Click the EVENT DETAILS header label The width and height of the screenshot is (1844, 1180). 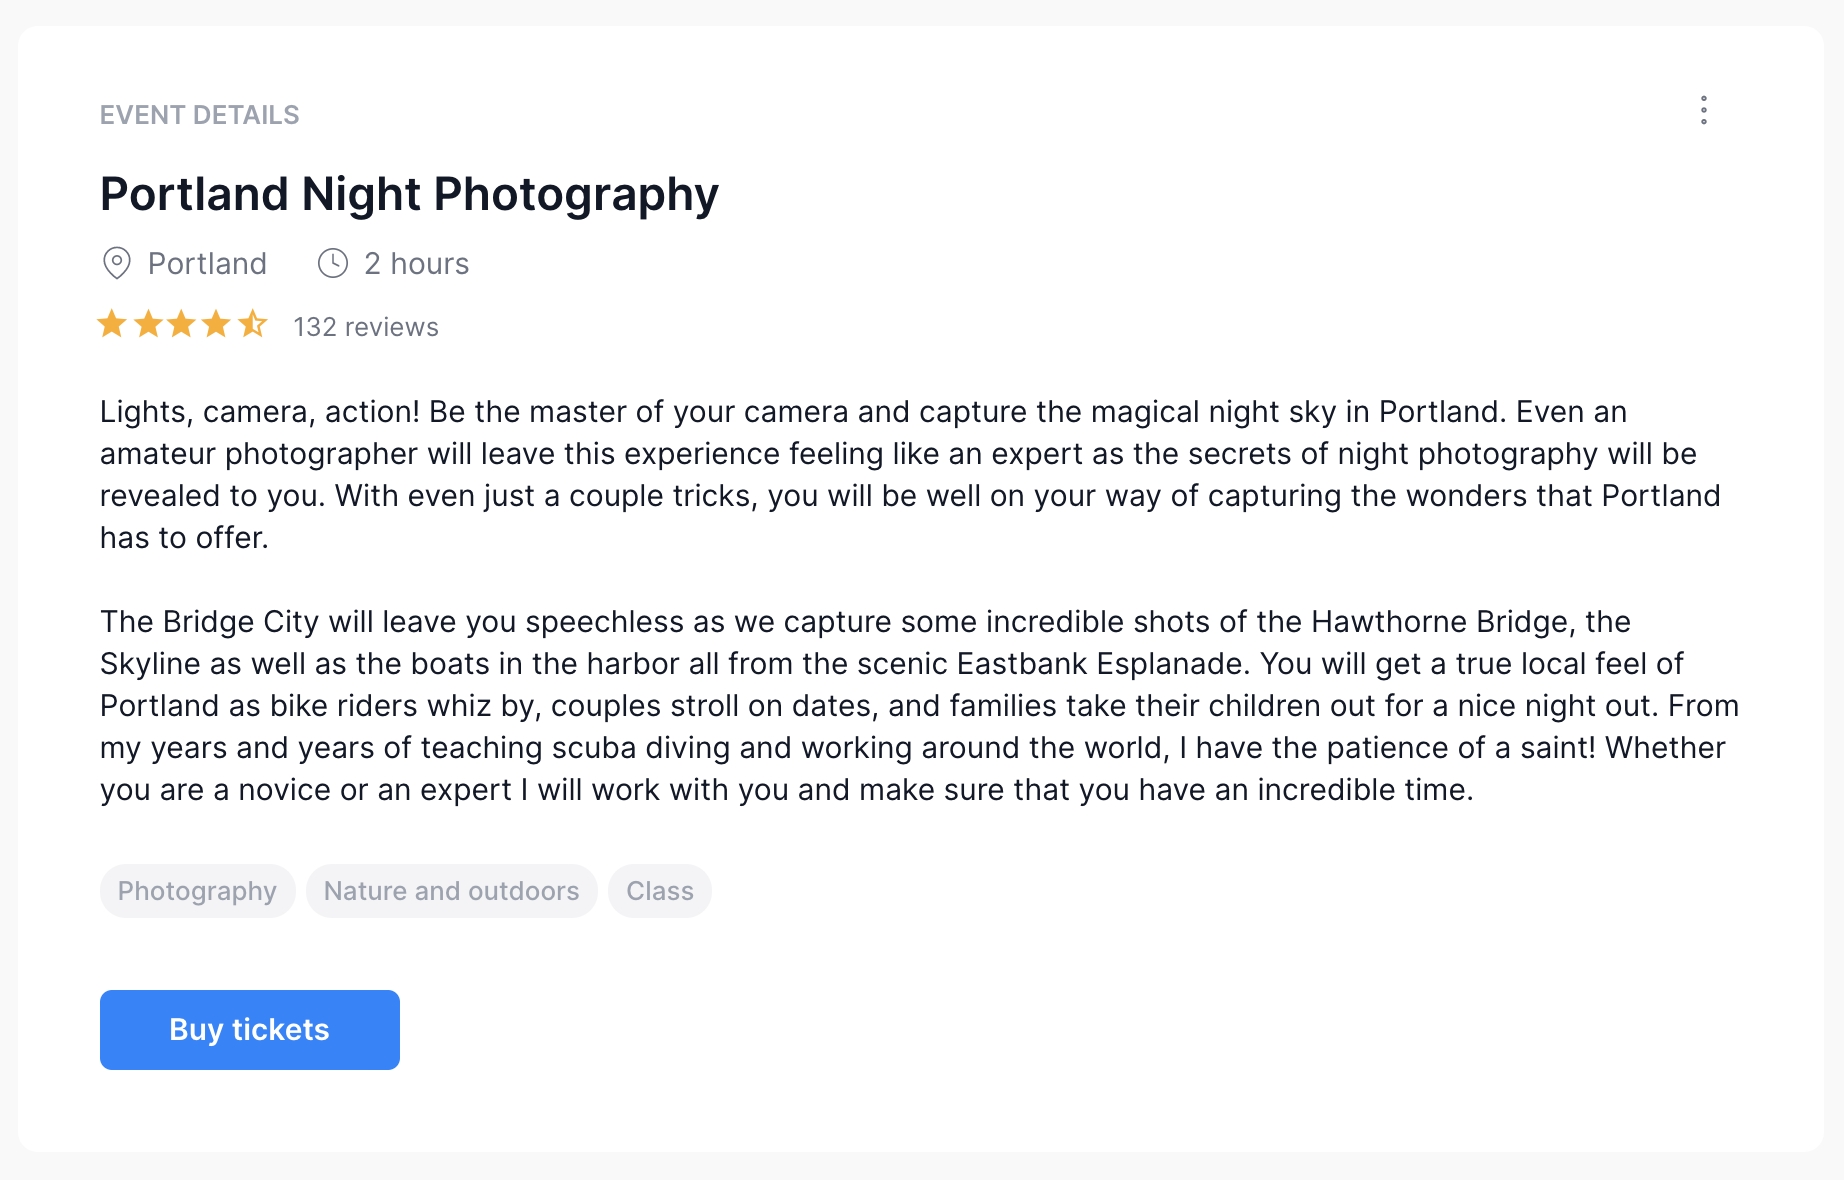click(x=199, y=115)
